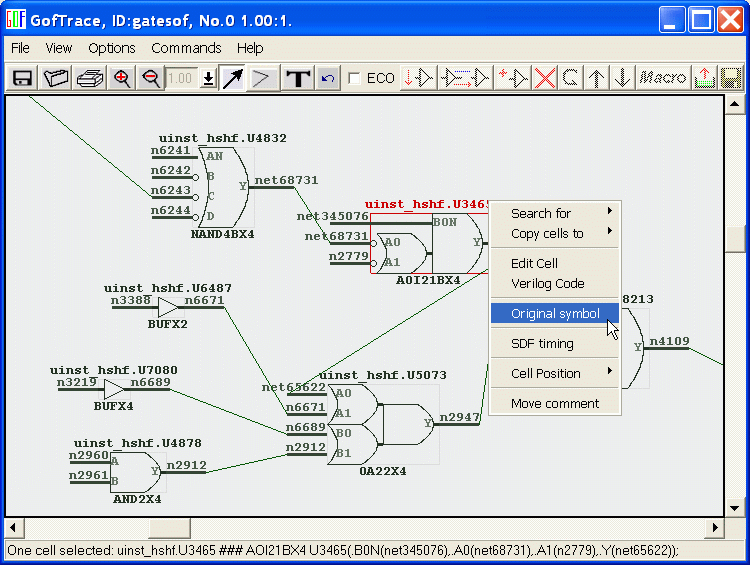
Task: Choose Original symbol from context menu
Action: coord(555,313)
